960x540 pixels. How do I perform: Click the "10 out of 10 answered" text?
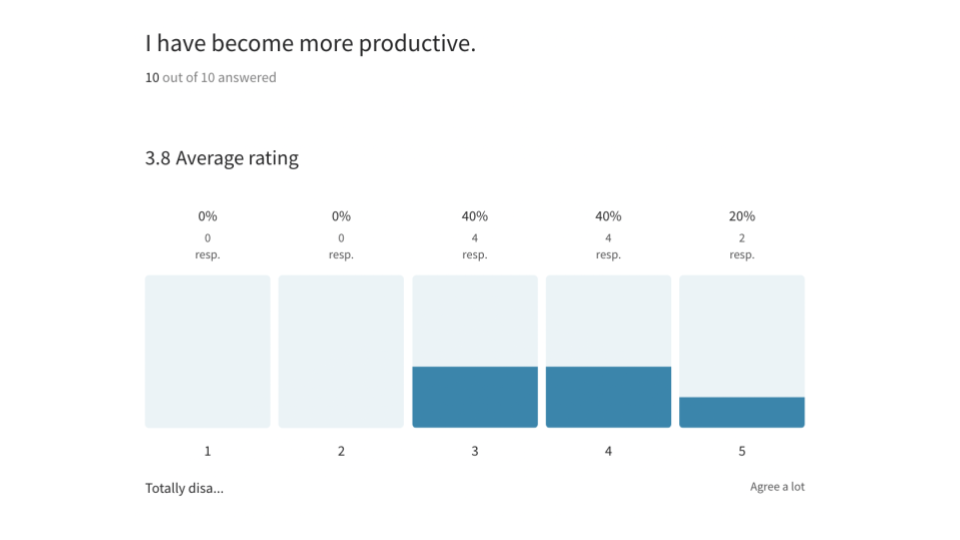(211, 77)
